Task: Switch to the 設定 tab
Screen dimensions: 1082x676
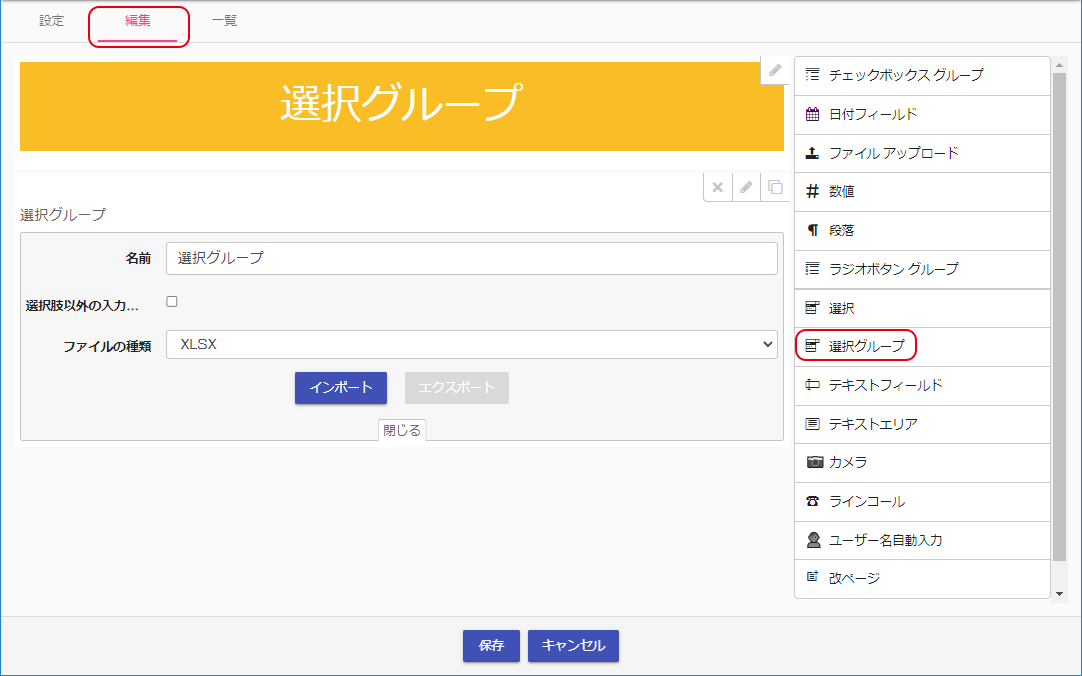Action: click(51, 21)
